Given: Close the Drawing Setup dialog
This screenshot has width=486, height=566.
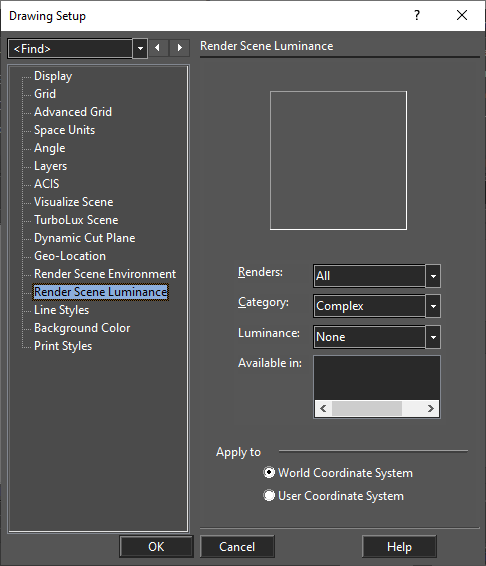Looking at the screenshot, I should [x=462, y=16].
